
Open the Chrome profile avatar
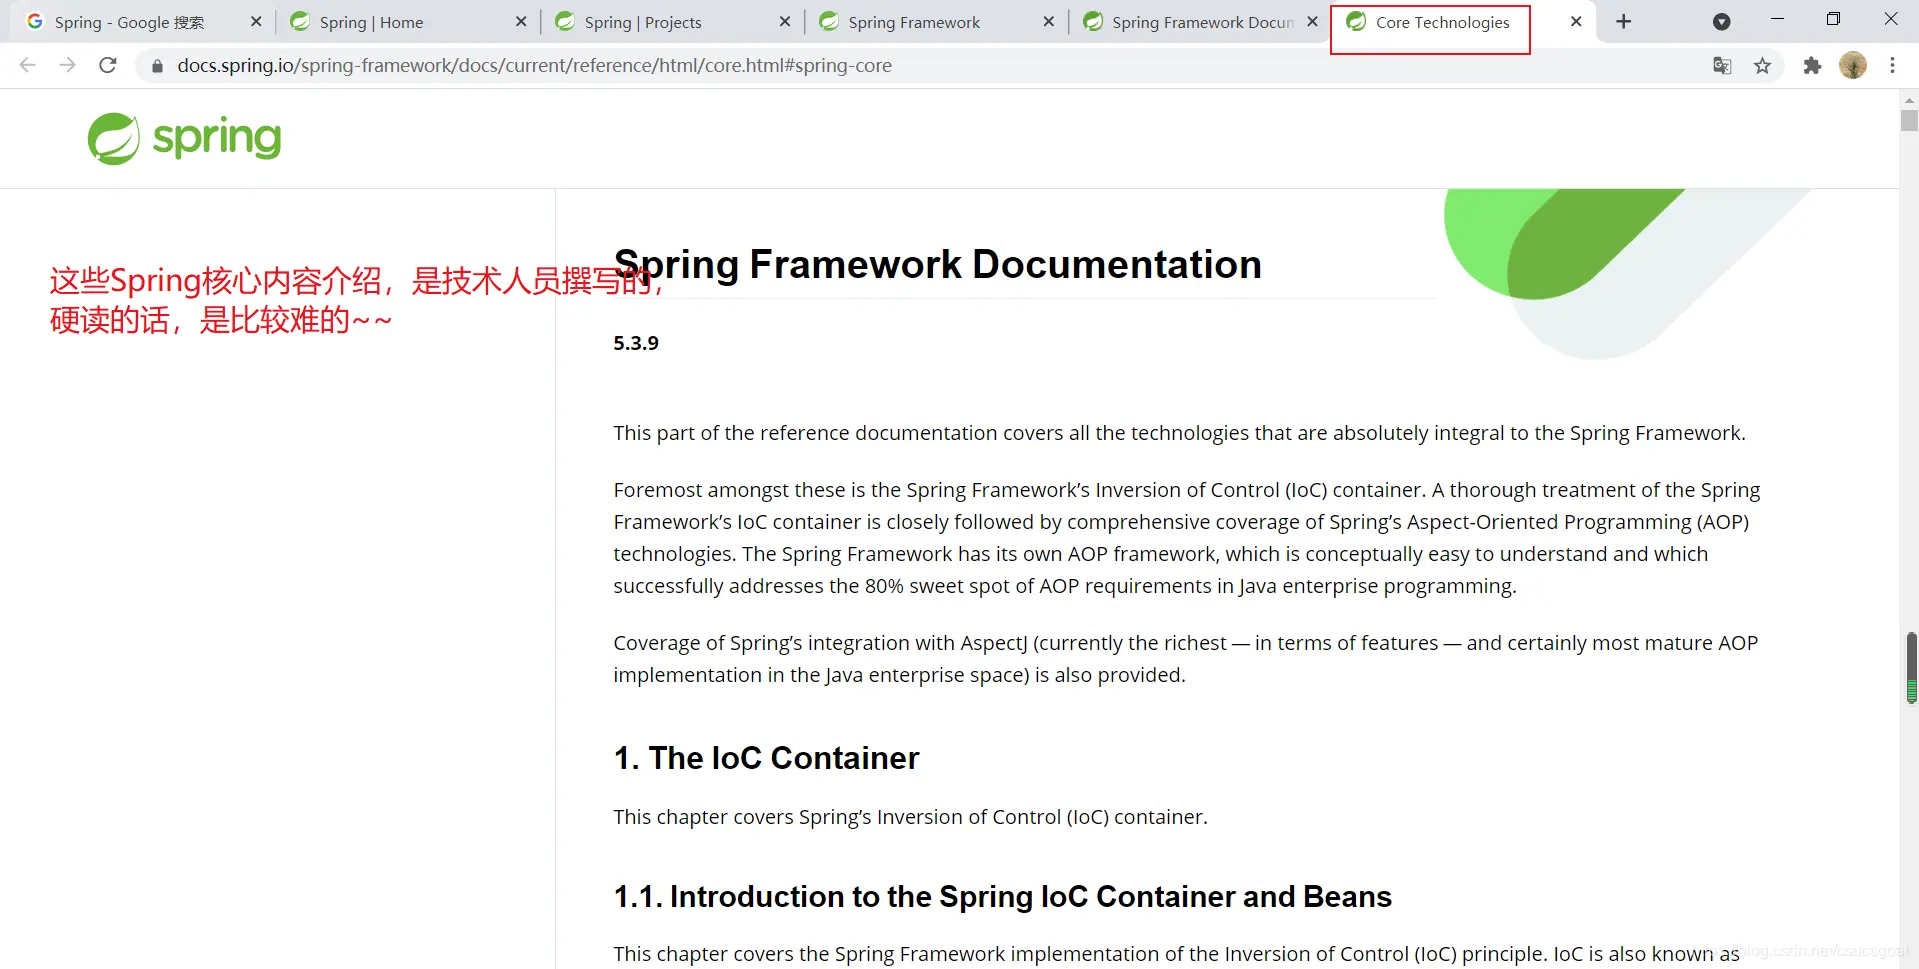(1852, 66)
